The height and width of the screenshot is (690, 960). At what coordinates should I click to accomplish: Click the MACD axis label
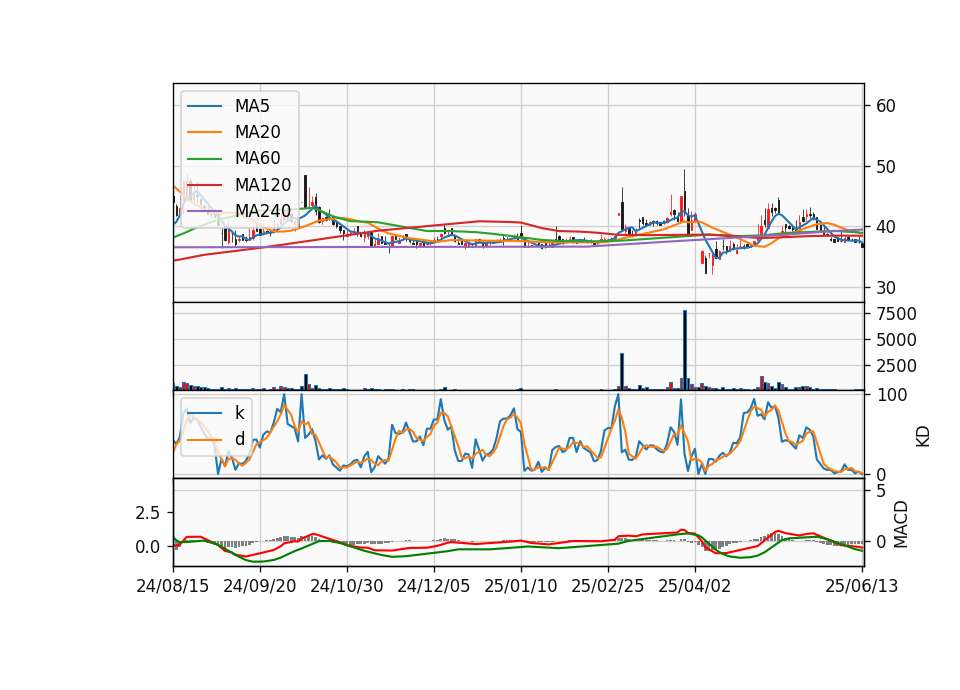900,525
